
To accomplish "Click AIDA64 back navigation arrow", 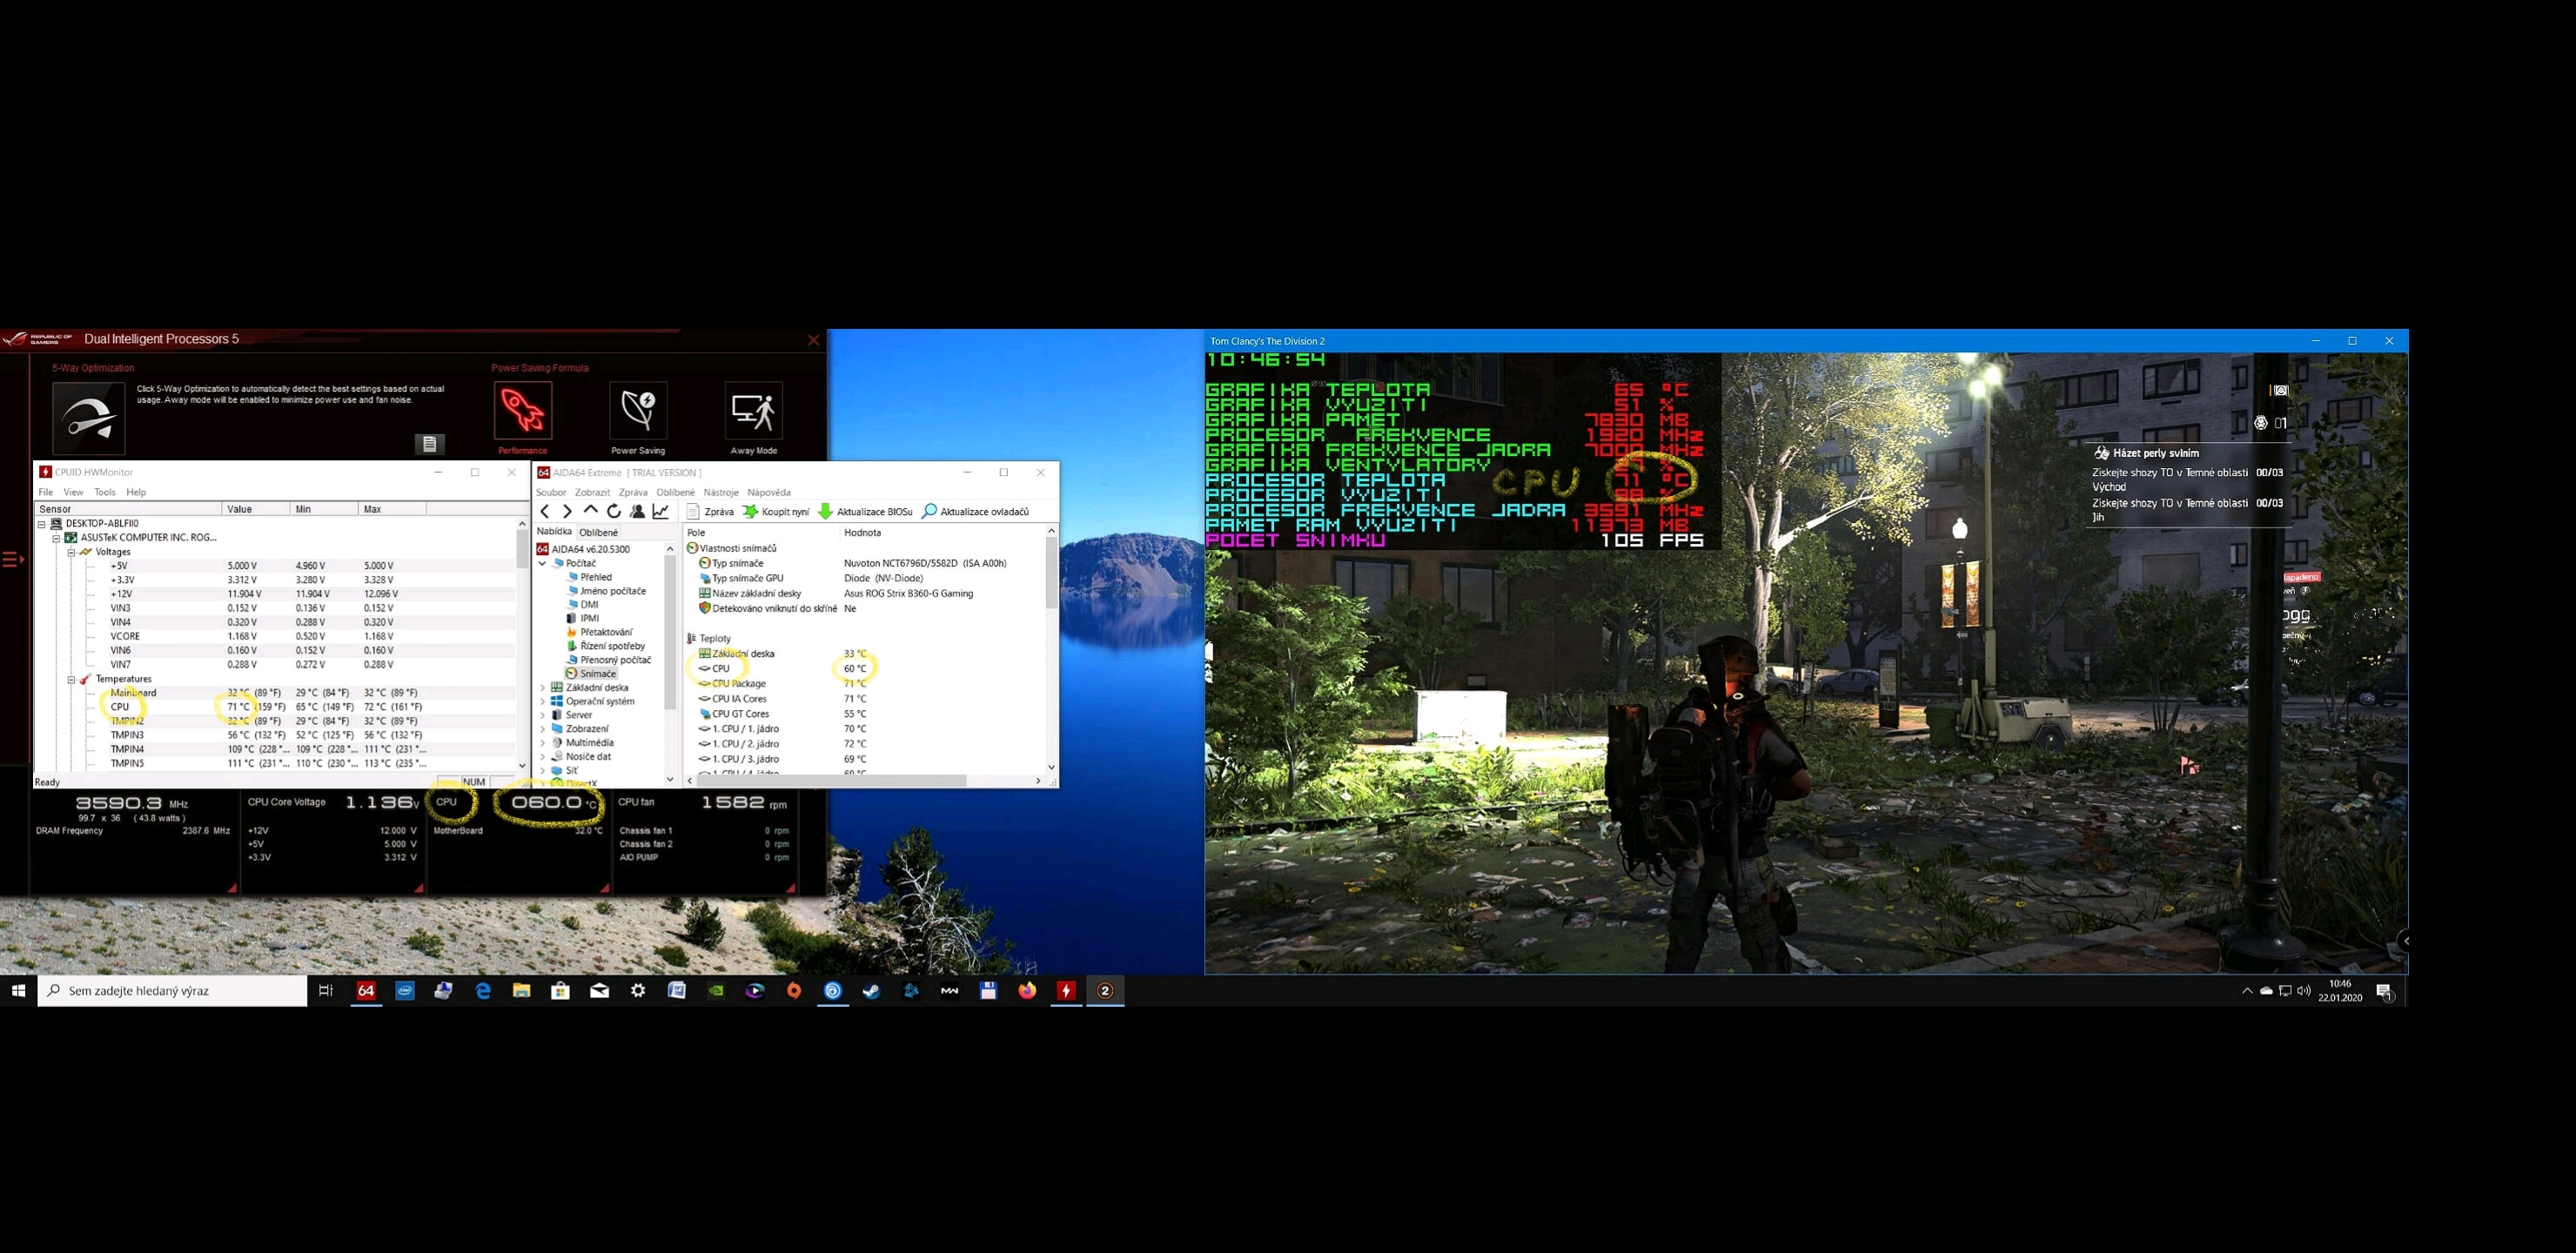I will (x=545, y=511).
